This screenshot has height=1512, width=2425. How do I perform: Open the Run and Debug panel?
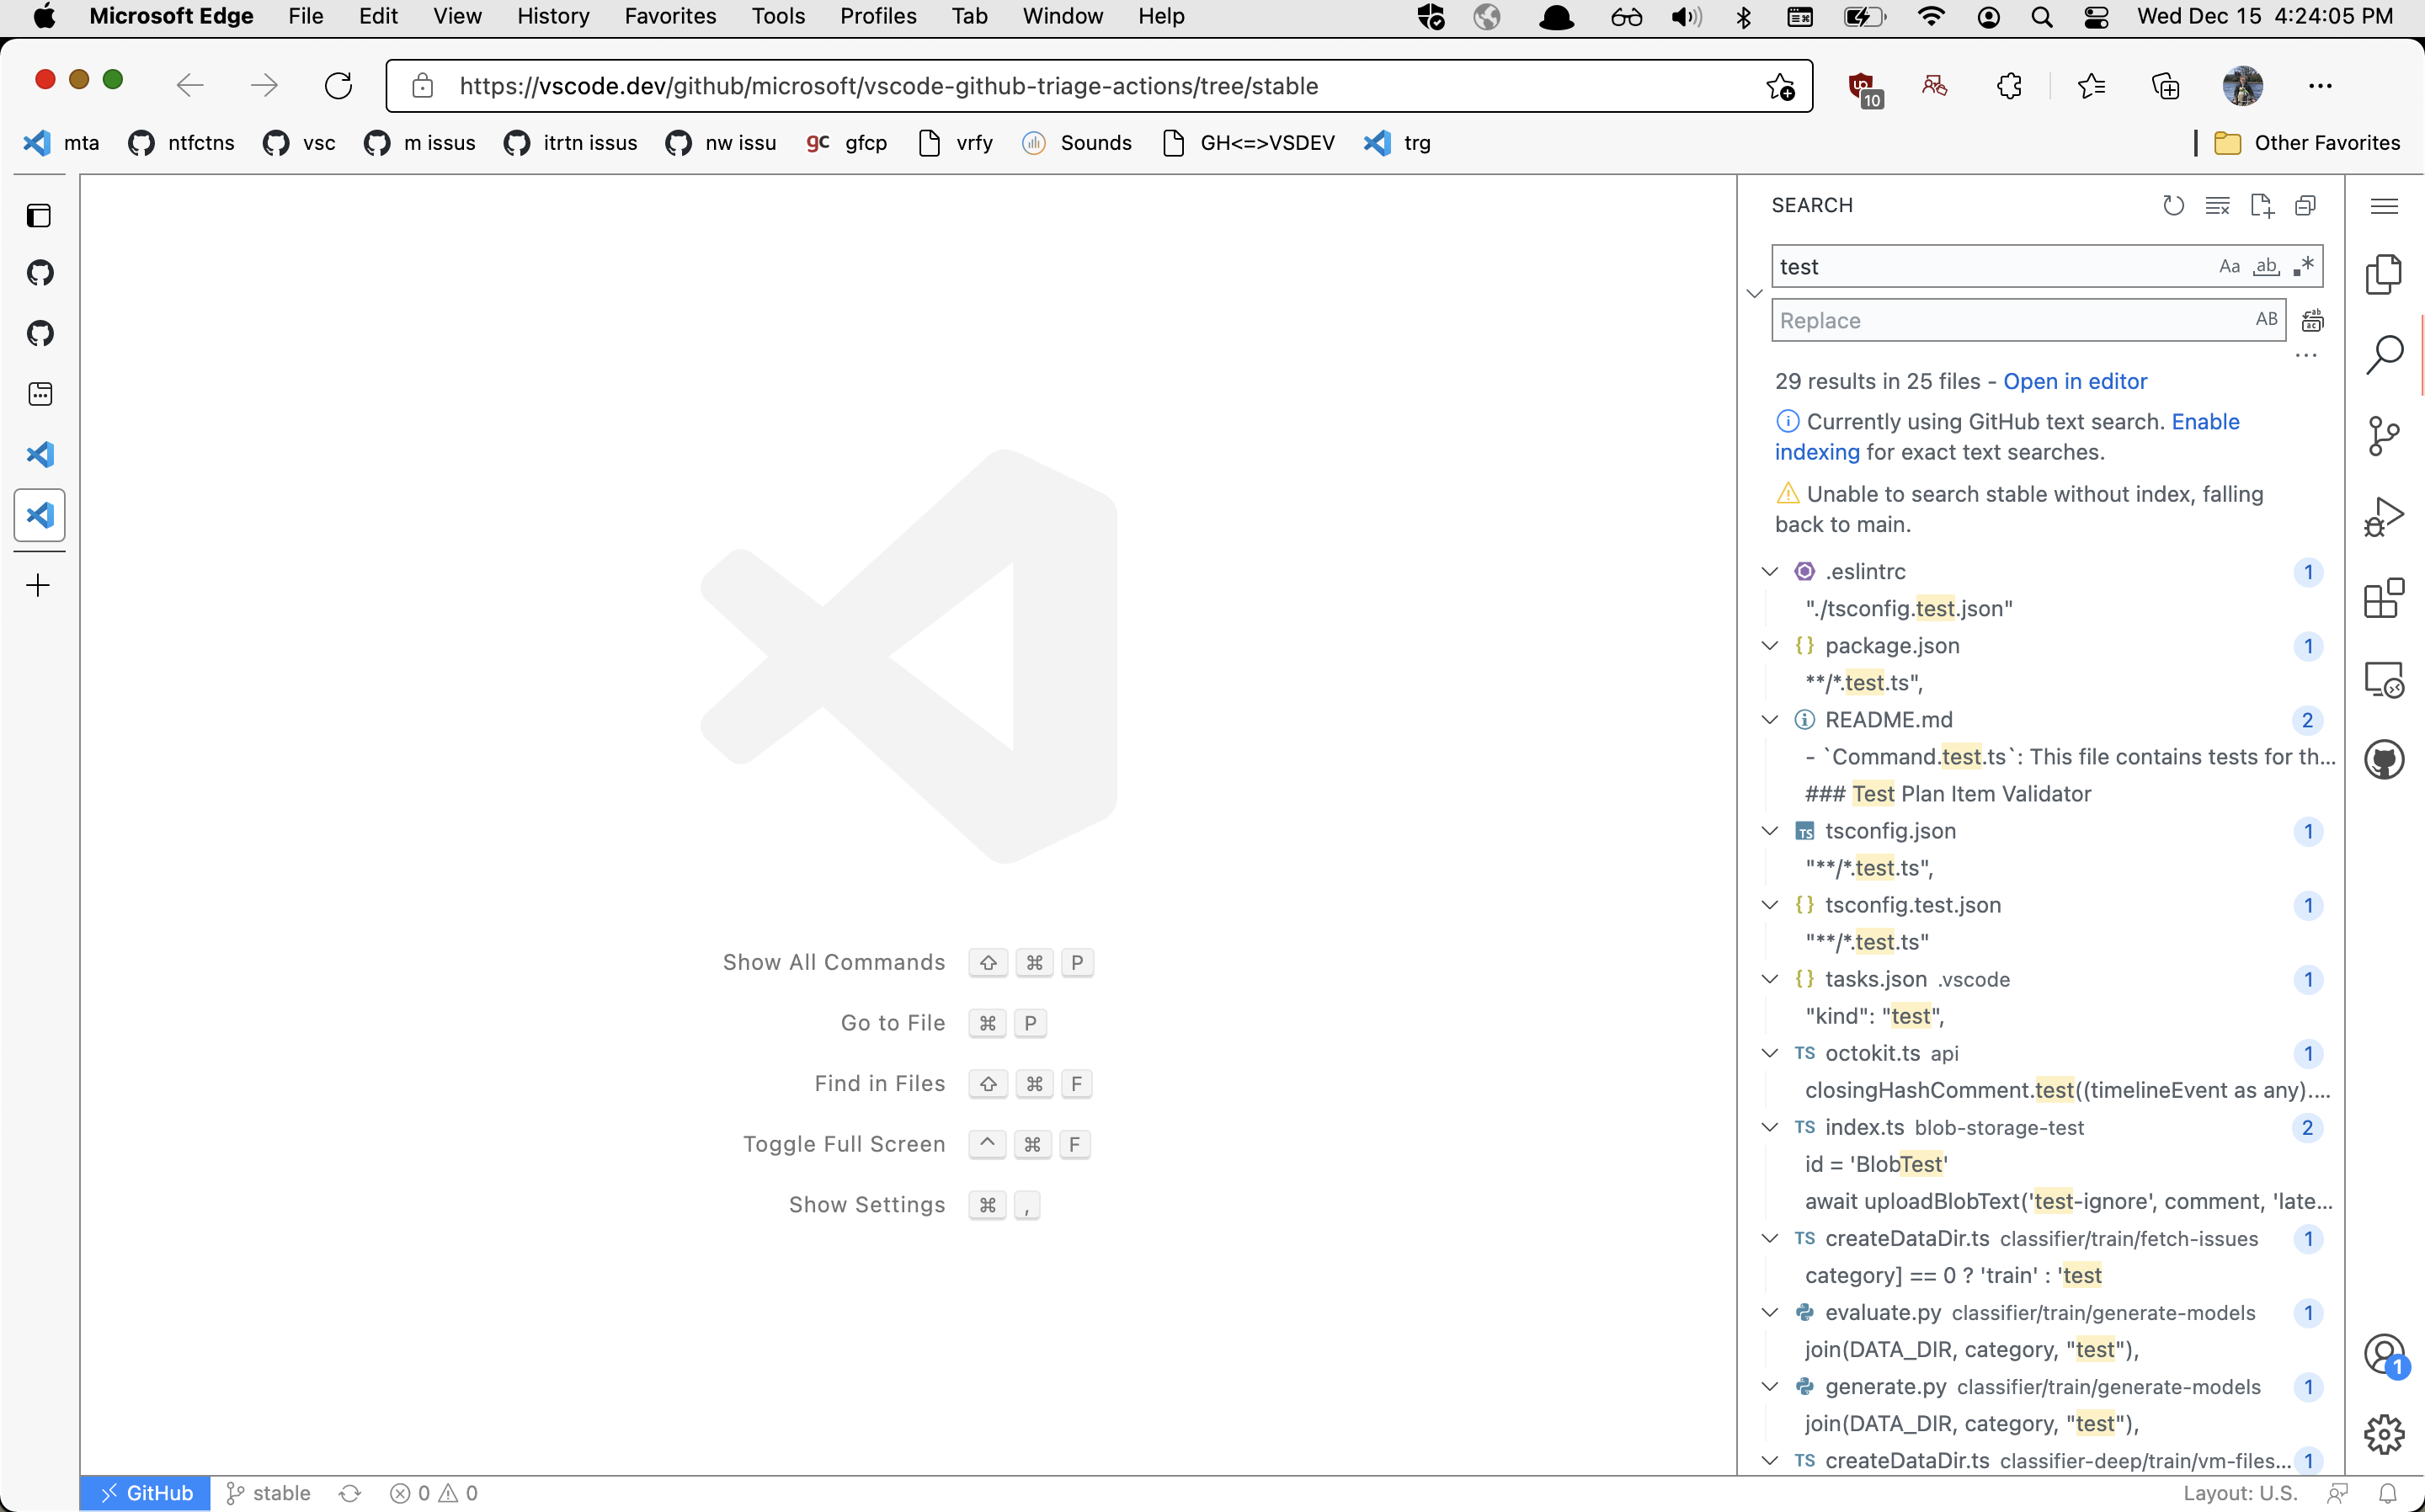click(2384, 516)
